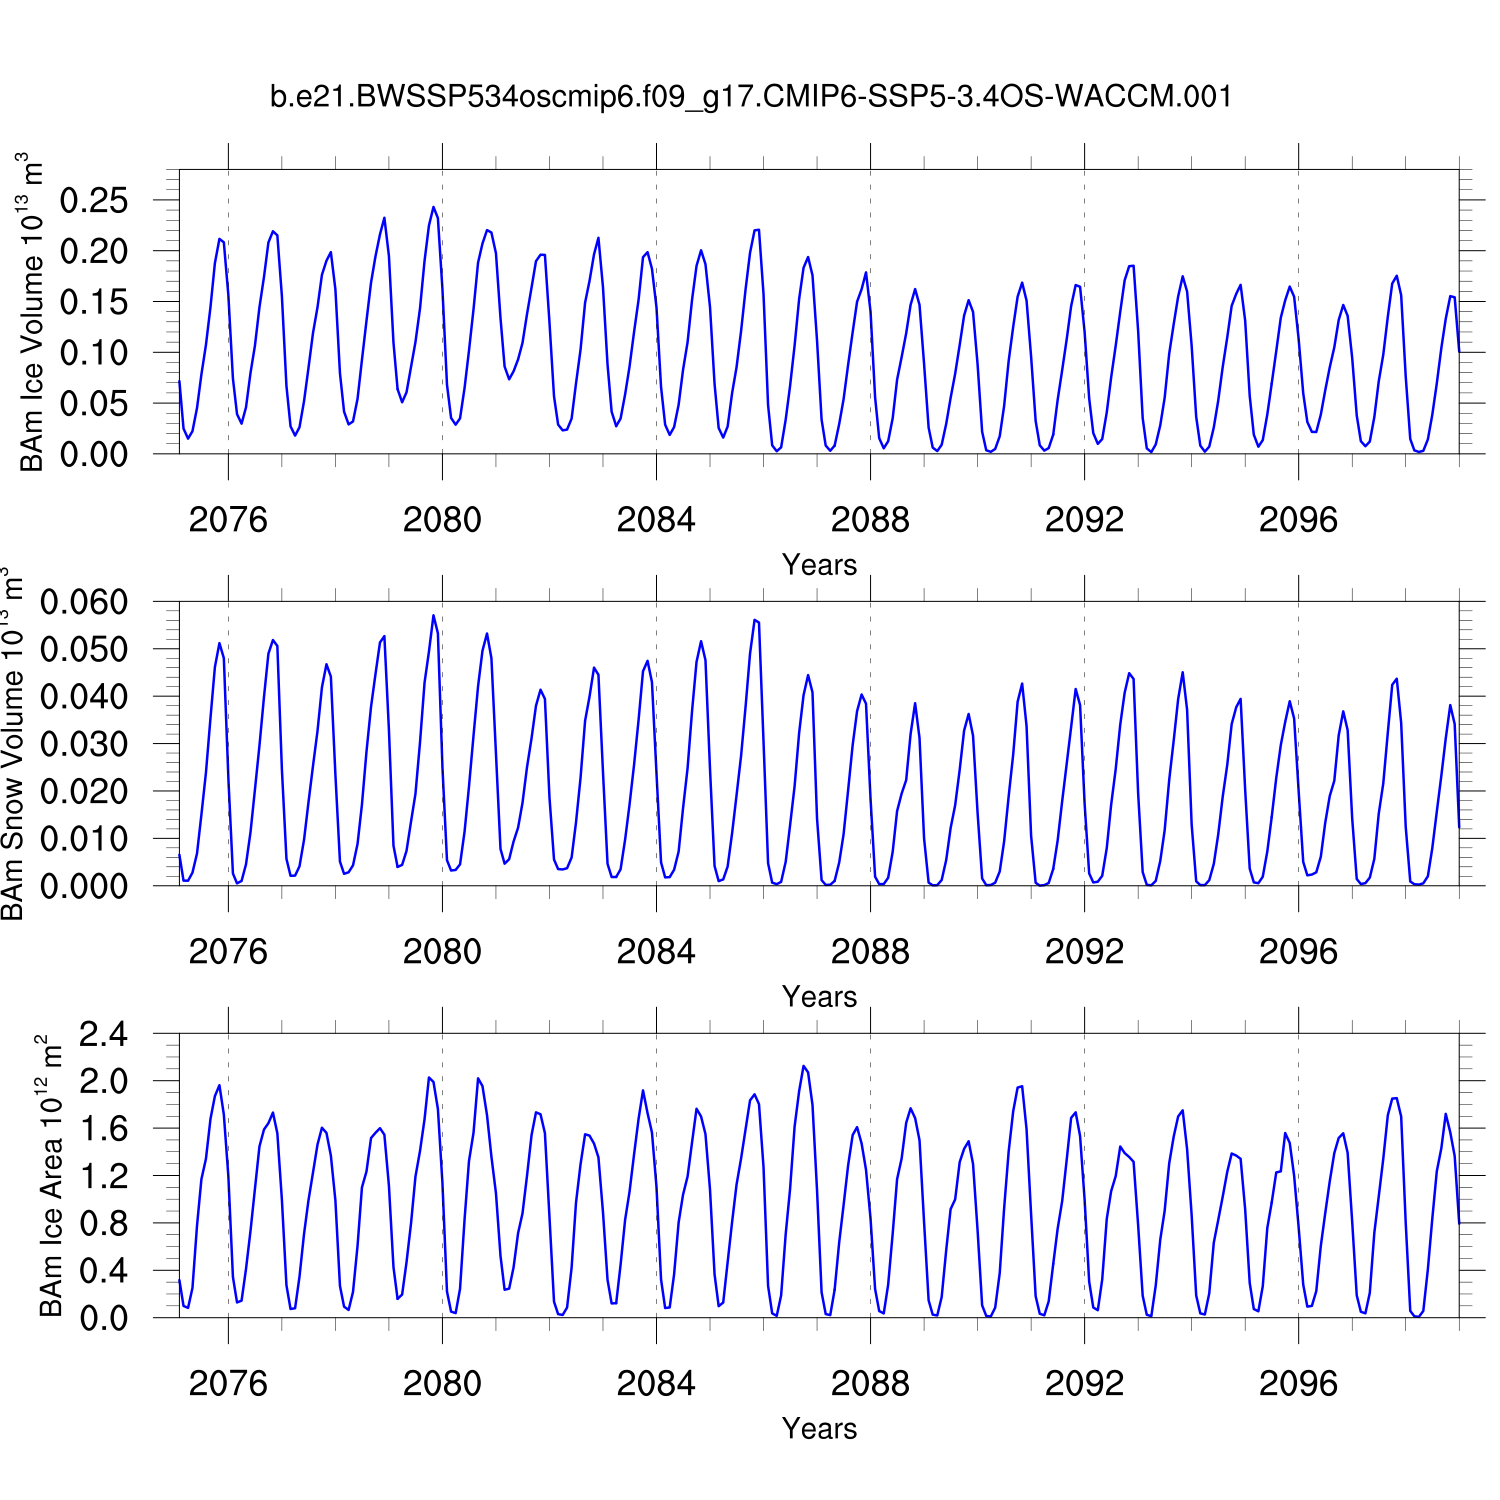
Task: Click the 'BAm Ice Area' y-axis label
Action: [x=50, y=1176]
